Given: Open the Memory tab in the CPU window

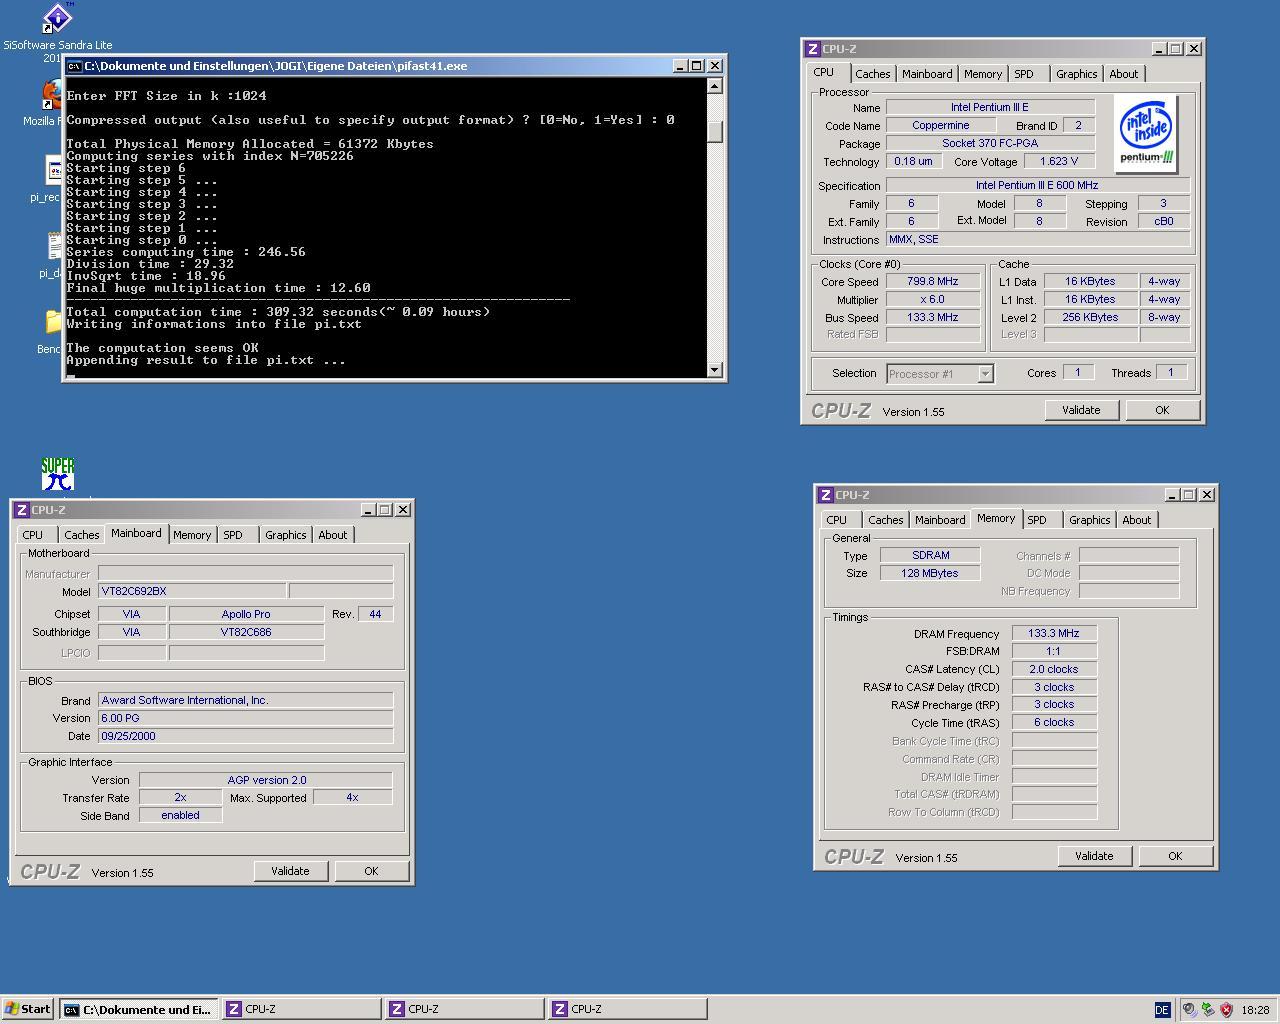Looking at the screenshot, I should [983, 74].
